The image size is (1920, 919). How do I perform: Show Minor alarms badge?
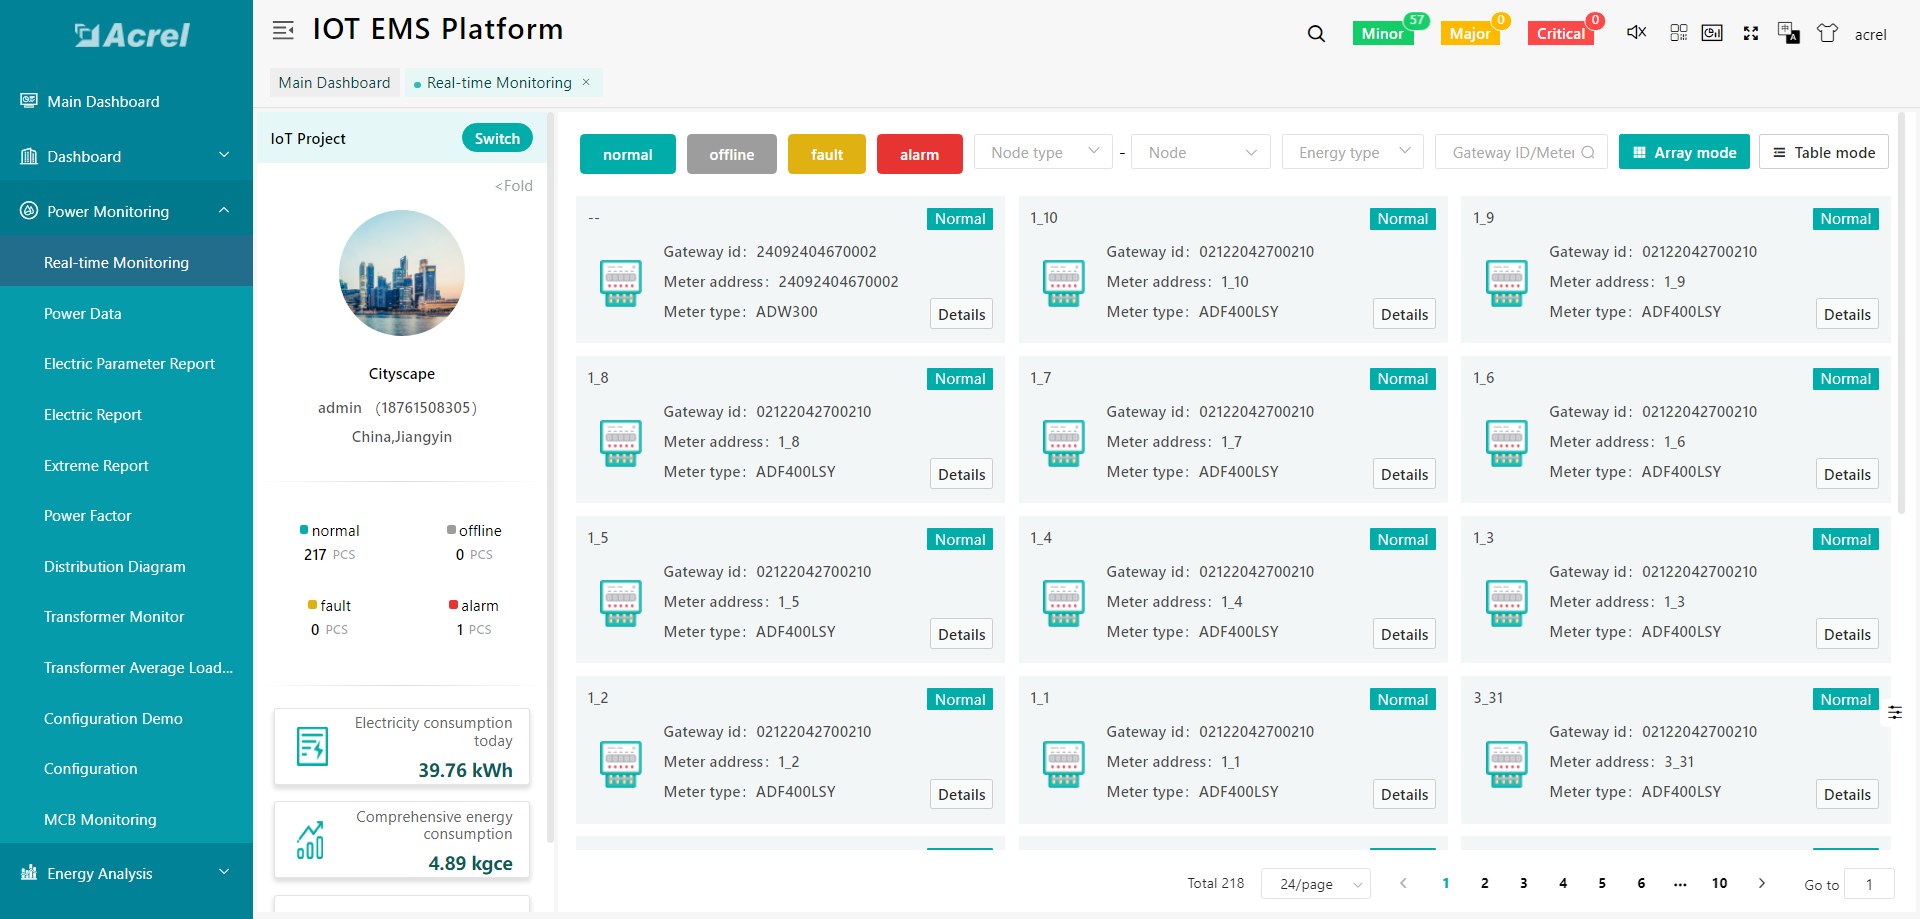[1383, 33]
